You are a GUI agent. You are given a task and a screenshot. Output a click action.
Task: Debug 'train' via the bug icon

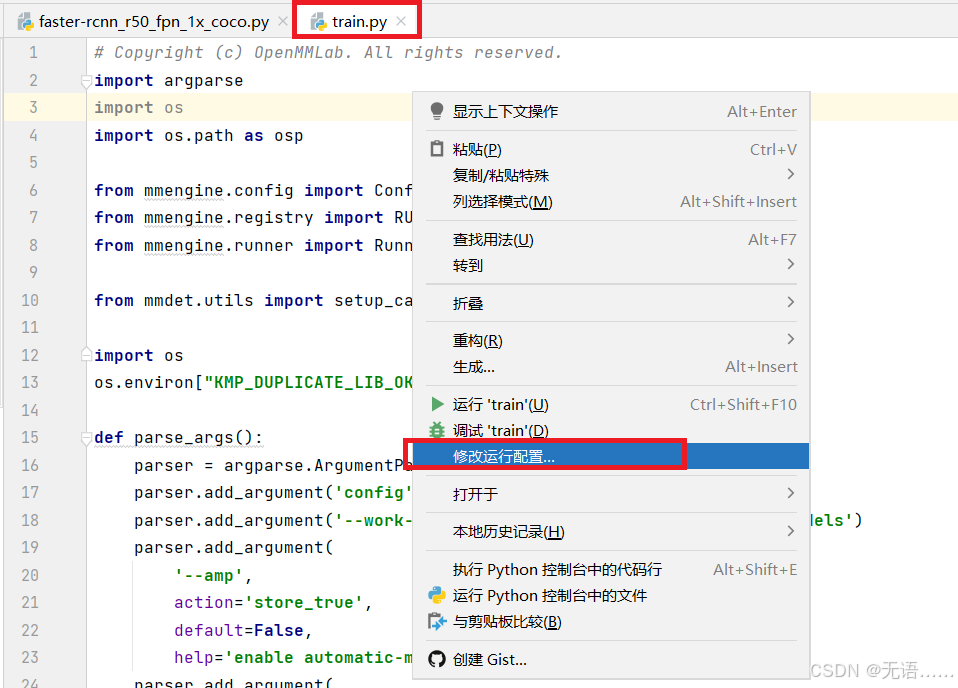437,429
